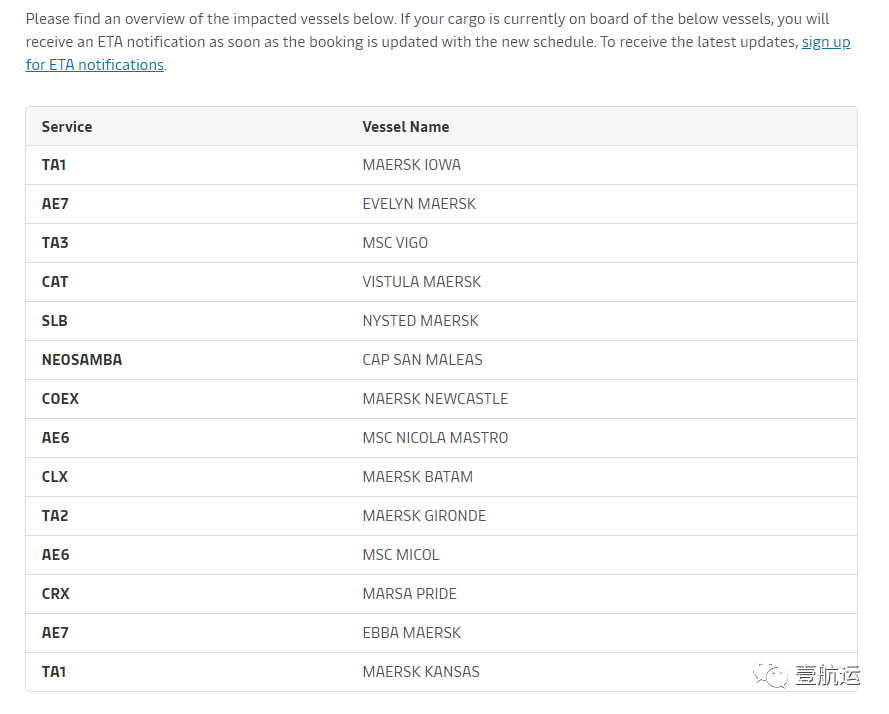Click the TA2 service cell
The height and width of the screenshot is (714, 889).
click(x=55, y=516)
